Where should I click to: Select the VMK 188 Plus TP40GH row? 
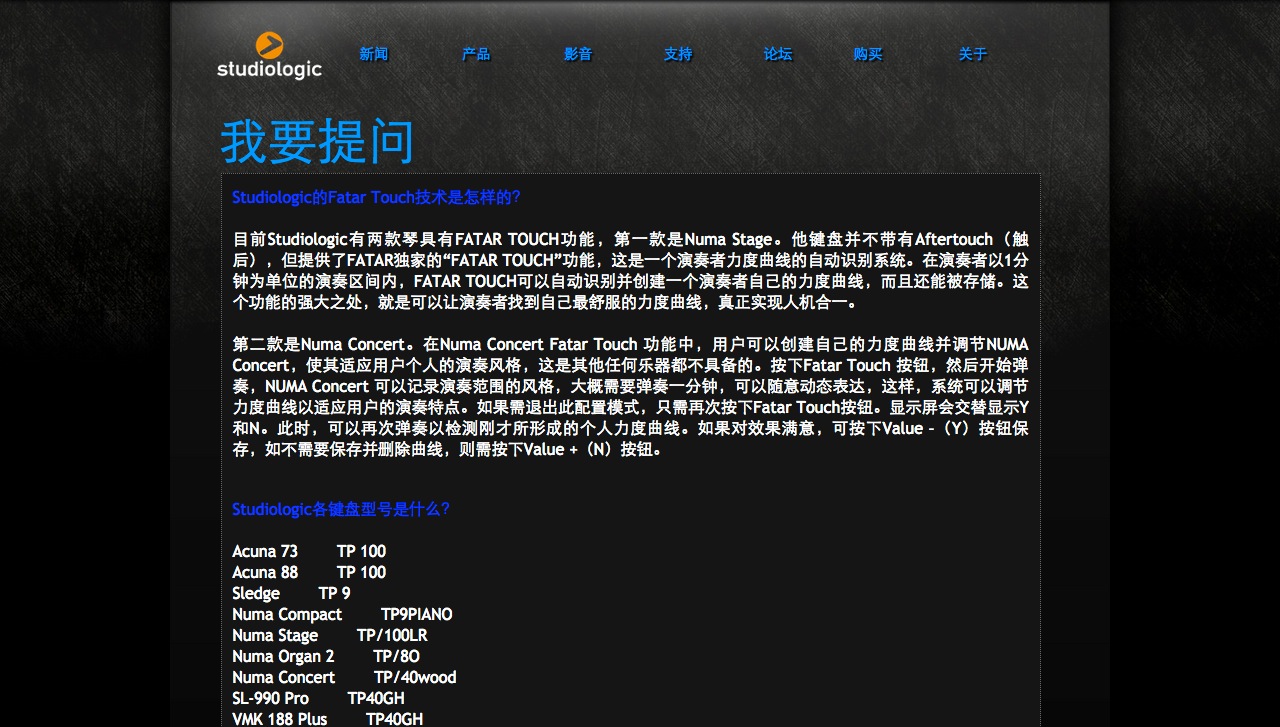tap(328, 719)
